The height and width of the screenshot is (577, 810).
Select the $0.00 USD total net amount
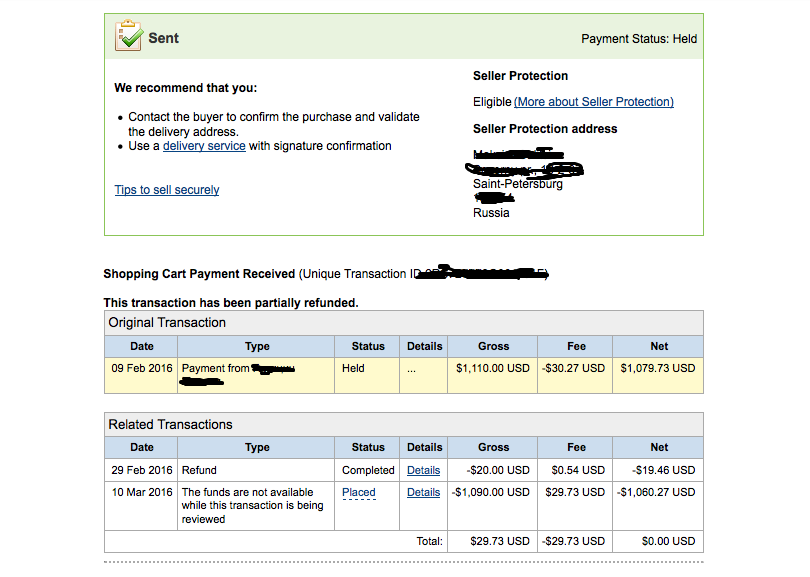pos(669,541)
